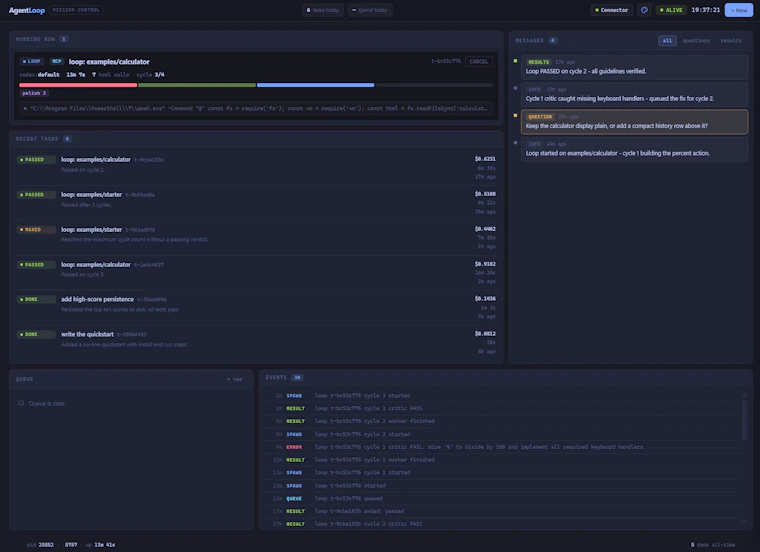Show all messages with the all filter
760x552 pixels.
(667, 41)
